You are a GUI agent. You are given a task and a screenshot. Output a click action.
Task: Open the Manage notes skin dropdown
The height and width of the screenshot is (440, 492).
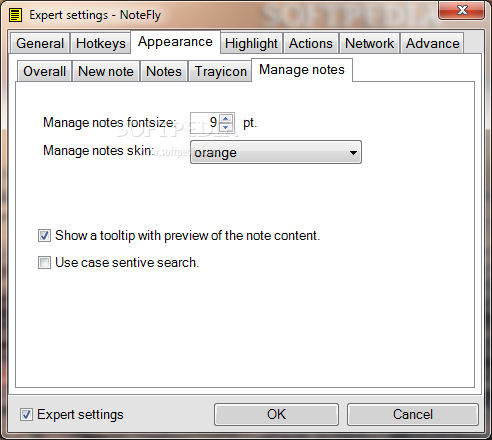(276, 152)
